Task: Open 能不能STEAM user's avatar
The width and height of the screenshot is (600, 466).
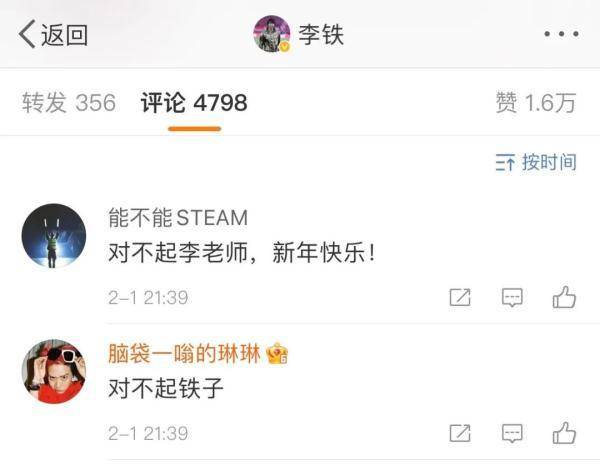Action: pyautogui.click(x=54, y=236)
